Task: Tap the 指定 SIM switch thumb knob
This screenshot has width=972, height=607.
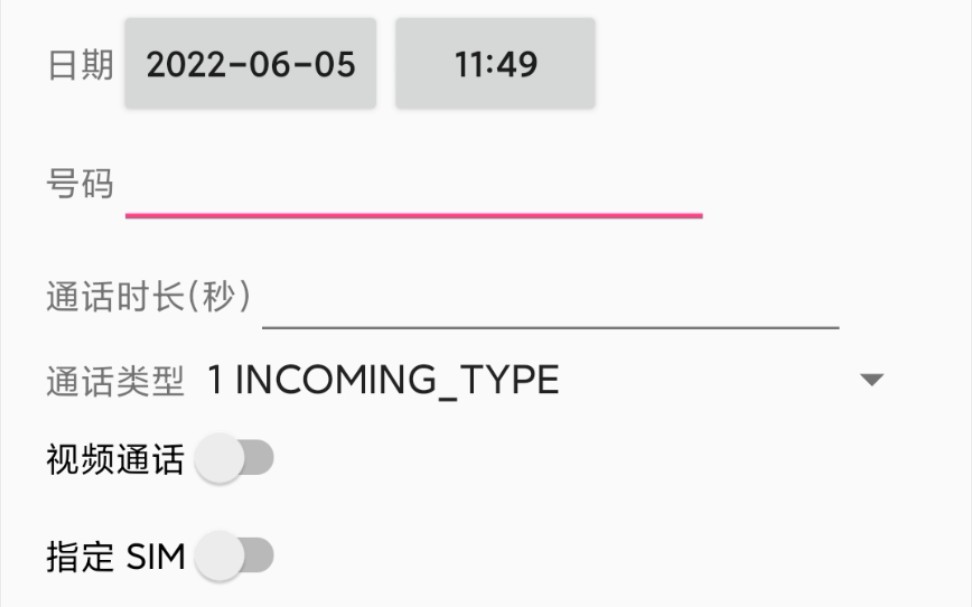Action: pos(219,556)
